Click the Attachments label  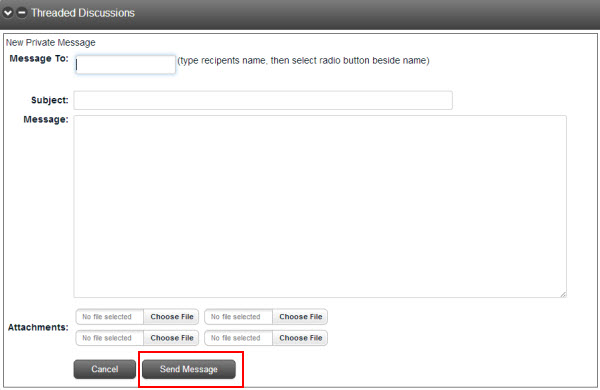point(38,328)
